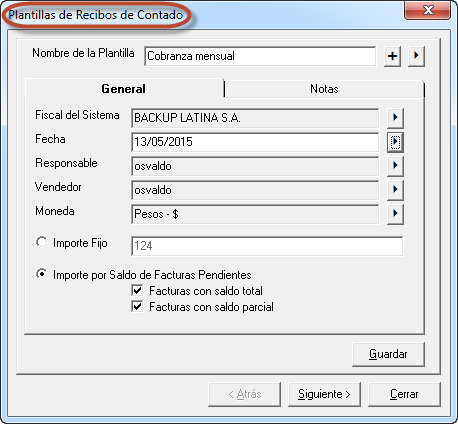Expand the Responsable selector arrow
This screenshot has height=424, width=458.
click(x=395, y=166)
